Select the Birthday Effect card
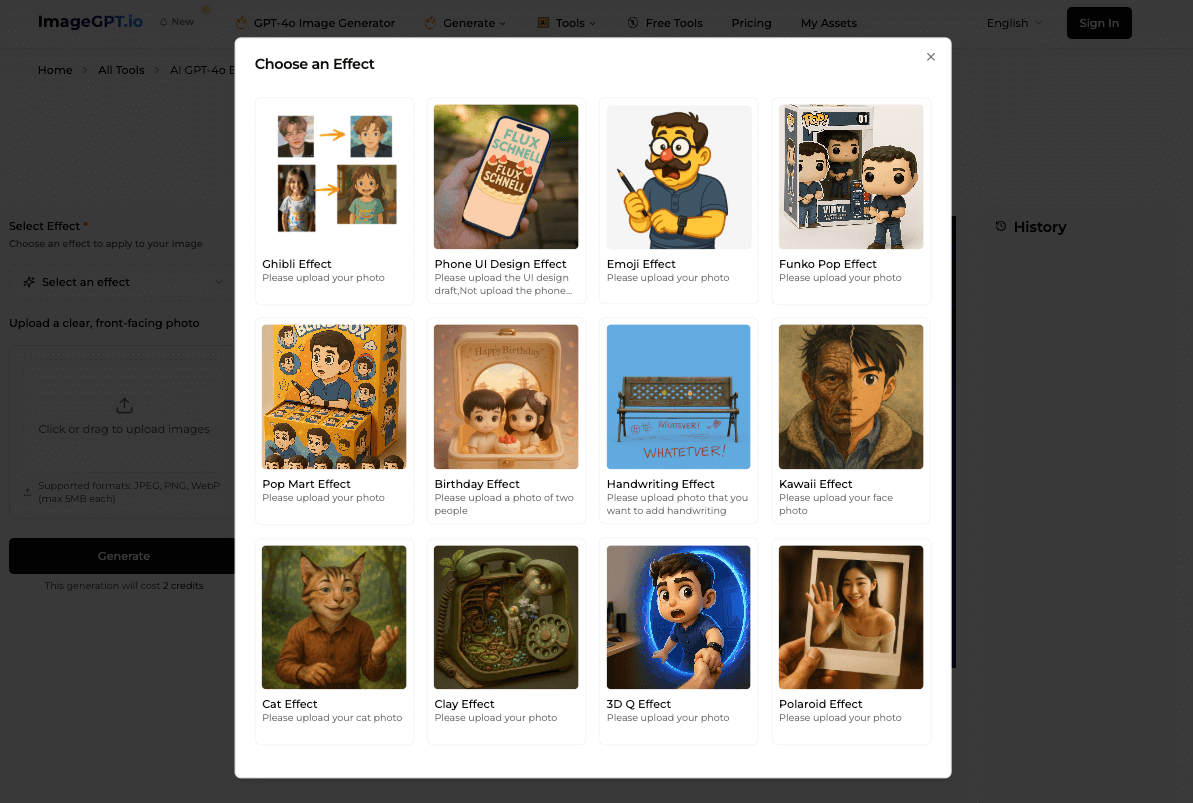Viewport: 1193px width, 803px height. tap(506, 421)
